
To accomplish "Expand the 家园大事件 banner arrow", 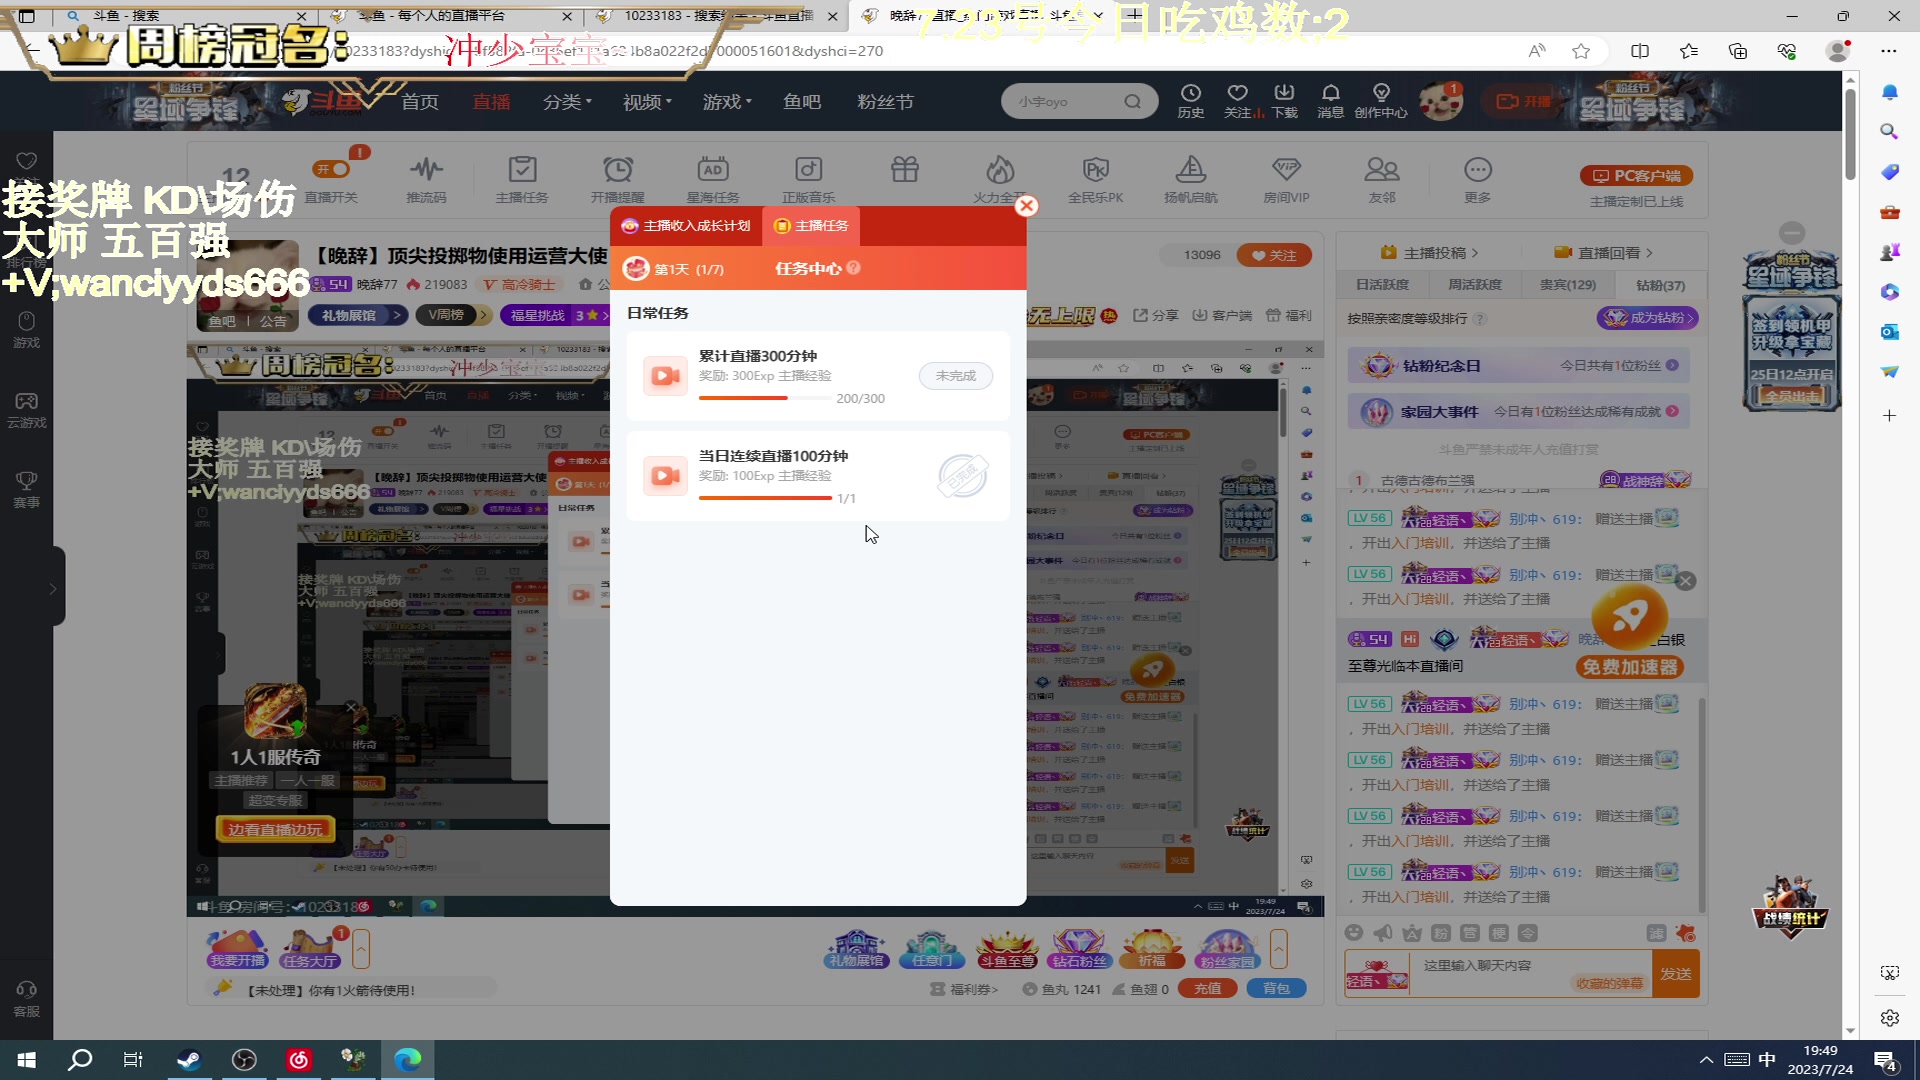I will [1672, 411].
